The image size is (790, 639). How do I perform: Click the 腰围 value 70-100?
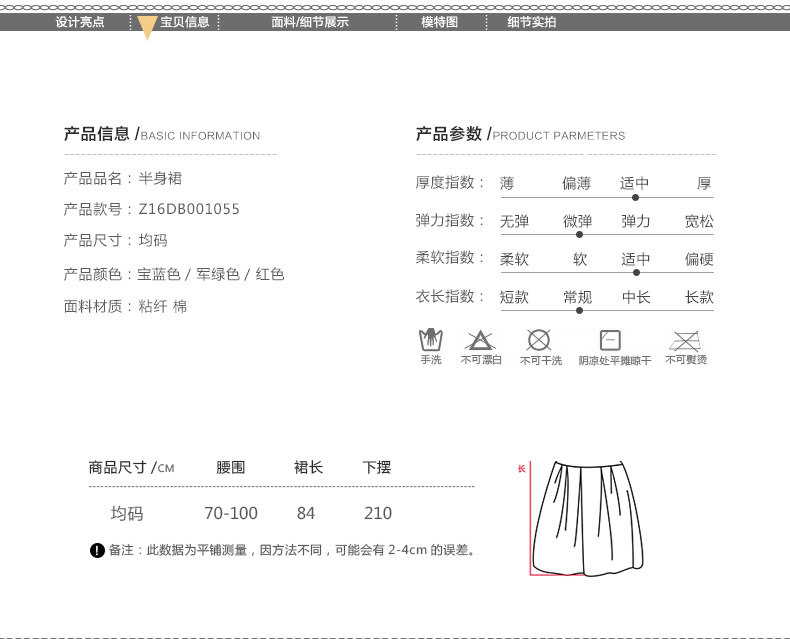pyautogui.click(x=231, y=514)
